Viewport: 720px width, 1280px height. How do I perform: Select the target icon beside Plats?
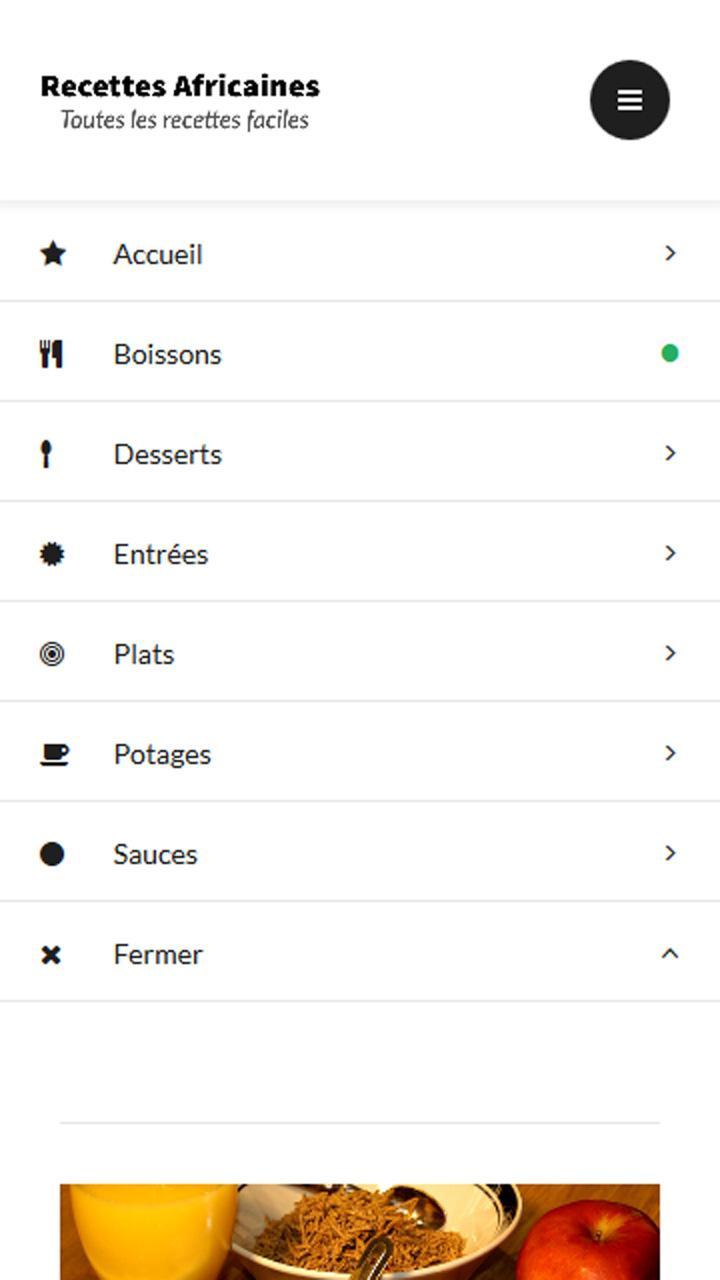[51, 653]
